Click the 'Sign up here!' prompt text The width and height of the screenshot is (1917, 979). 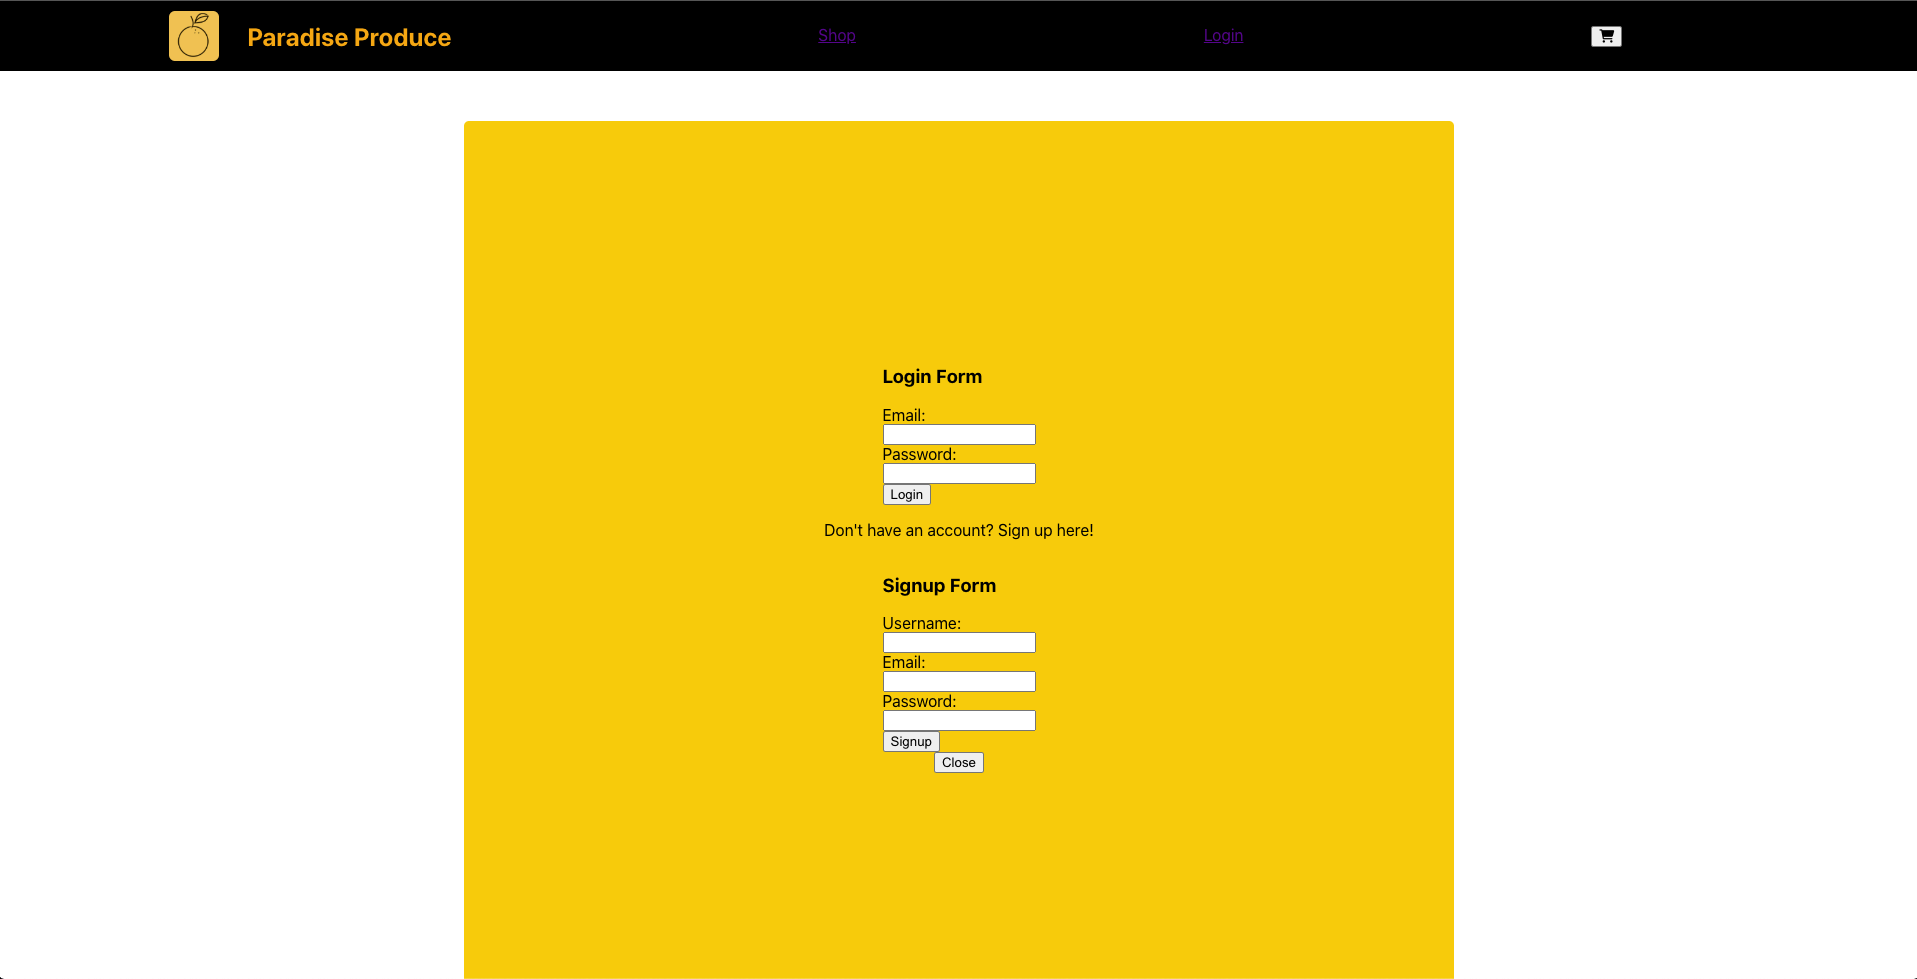click(1044, 530)
